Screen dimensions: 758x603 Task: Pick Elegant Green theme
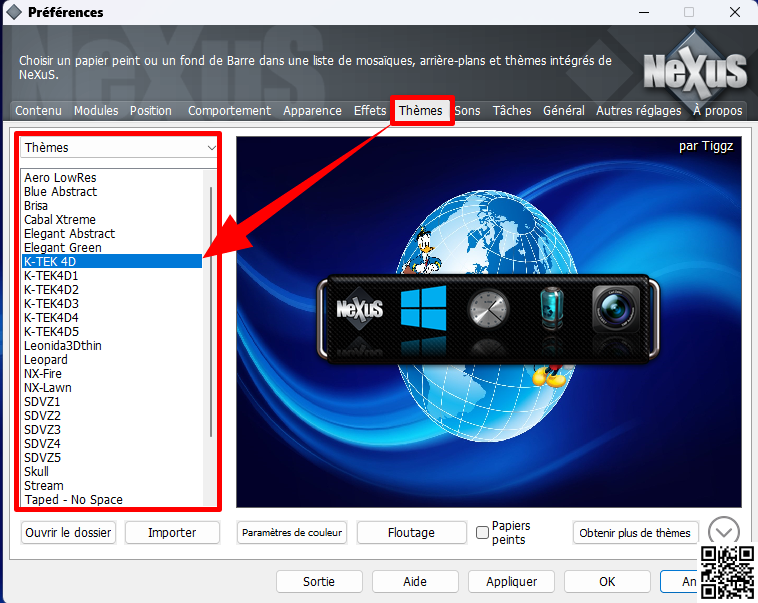click(112, 248)
